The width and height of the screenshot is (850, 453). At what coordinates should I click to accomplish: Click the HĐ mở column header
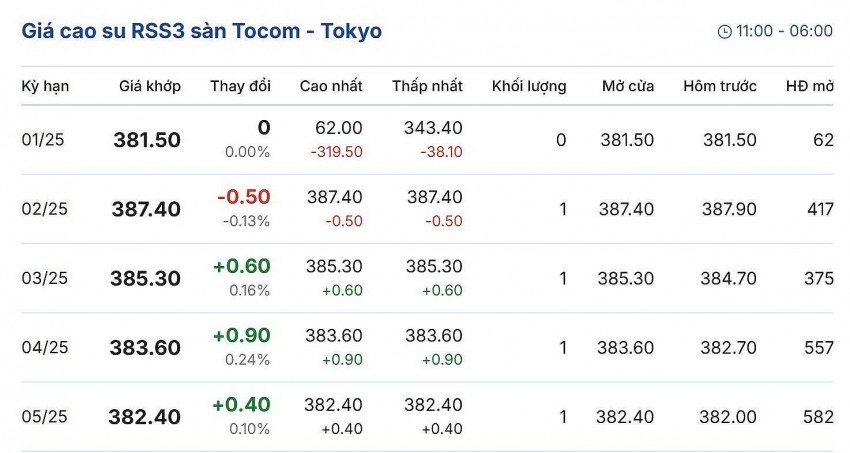click(x=809, y=86)
